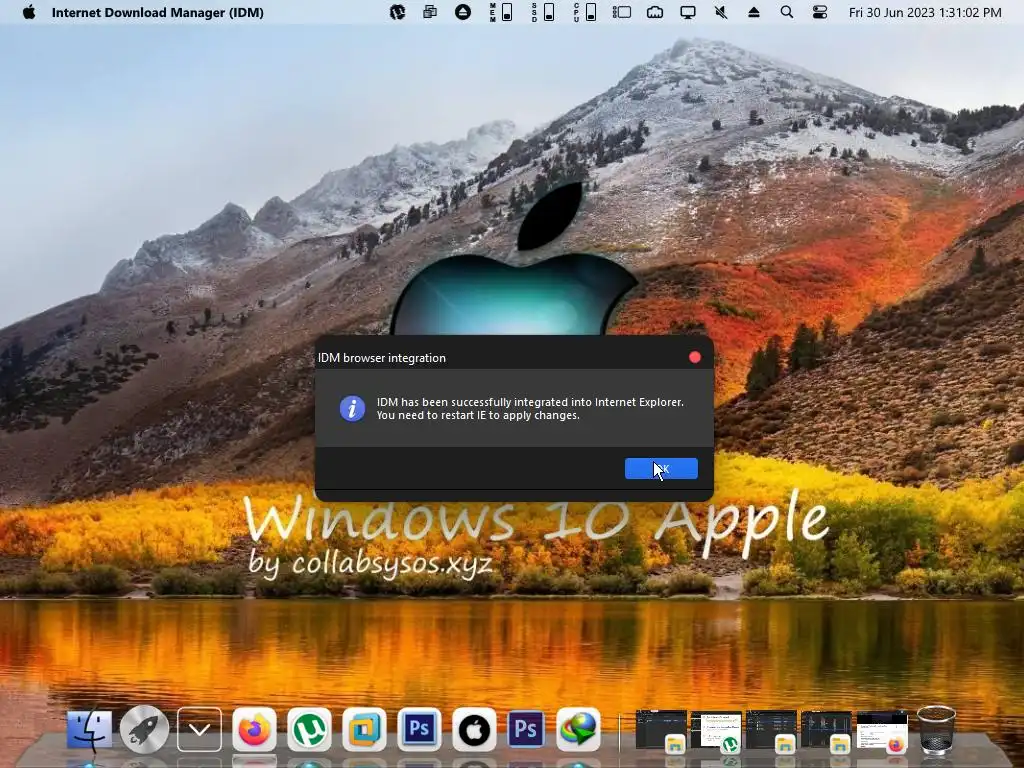
Task: Open the Control Center toggles icon
Action: pyautogui.click(x=820, y=12)
